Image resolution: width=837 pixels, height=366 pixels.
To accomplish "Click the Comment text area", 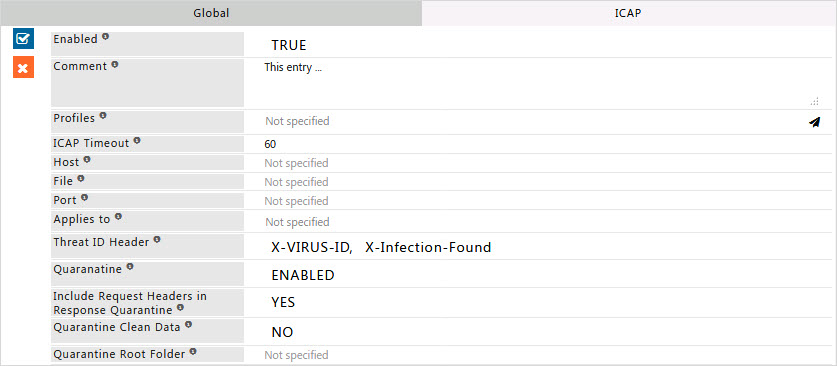I will click(538, 84).
